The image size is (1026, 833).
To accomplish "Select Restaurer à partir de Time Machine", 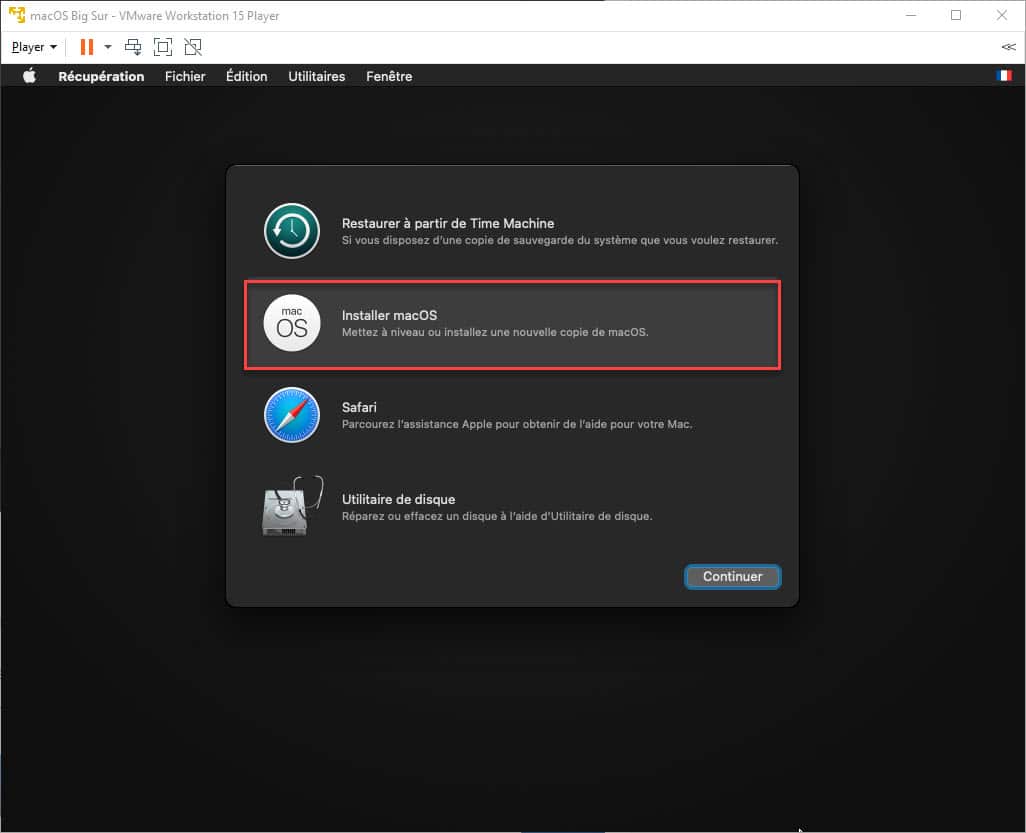I will (x=448, y=223).
